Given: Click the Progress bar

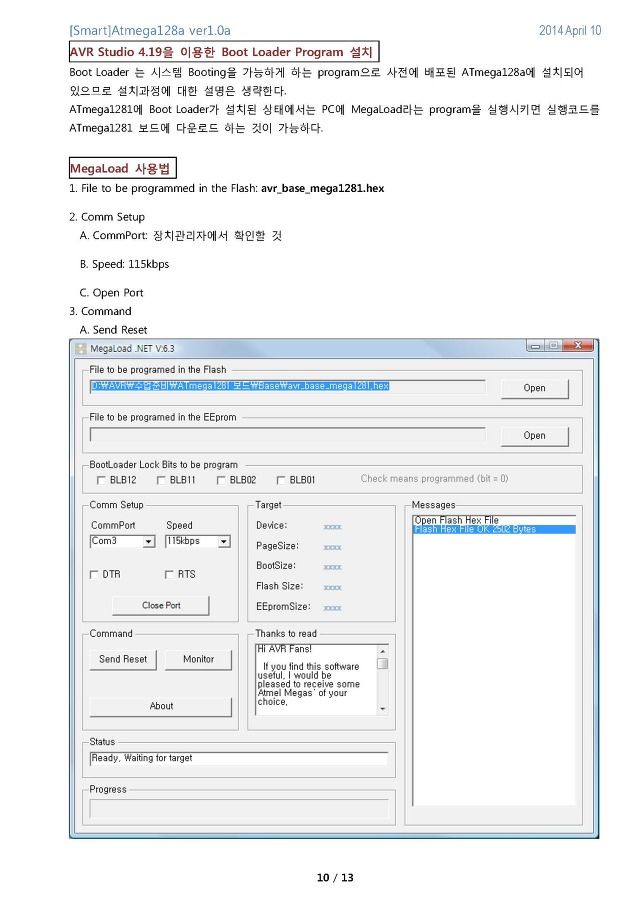Looking at the screenshot, I should point(239,809).
